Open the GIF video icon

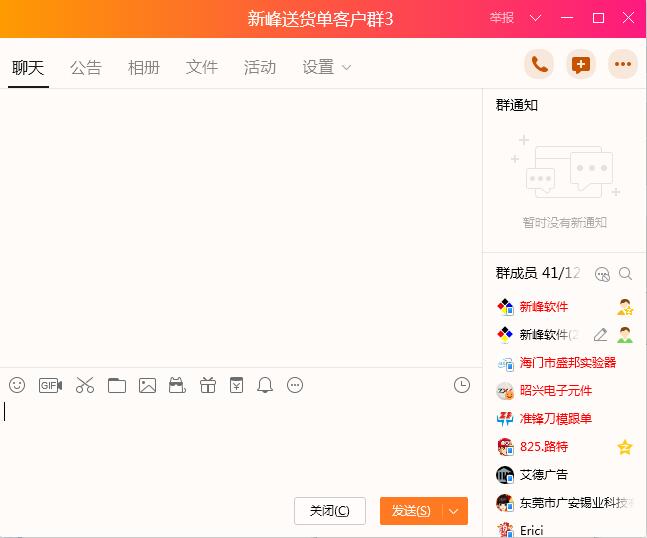50,385
